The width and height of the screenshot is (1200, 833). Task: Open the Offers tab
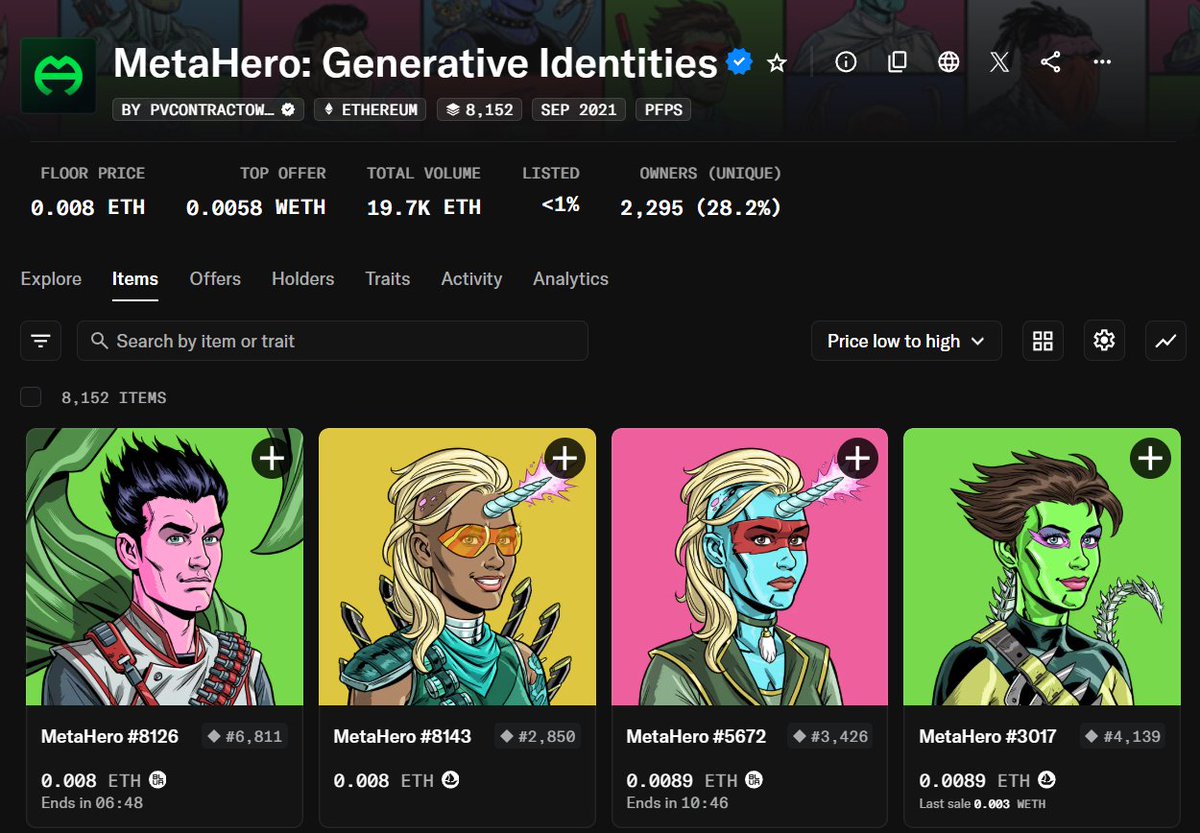[x=215, y=279]
